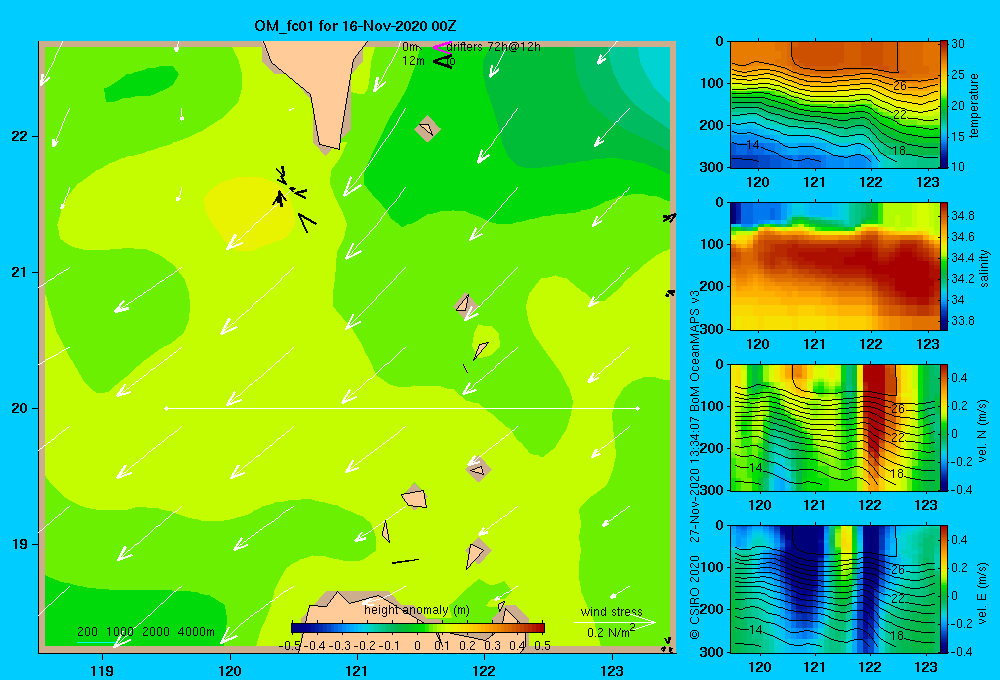Click the 'vel. N (m/s)' label
The height and width of the screenshot is (680, 1000).
982,431
